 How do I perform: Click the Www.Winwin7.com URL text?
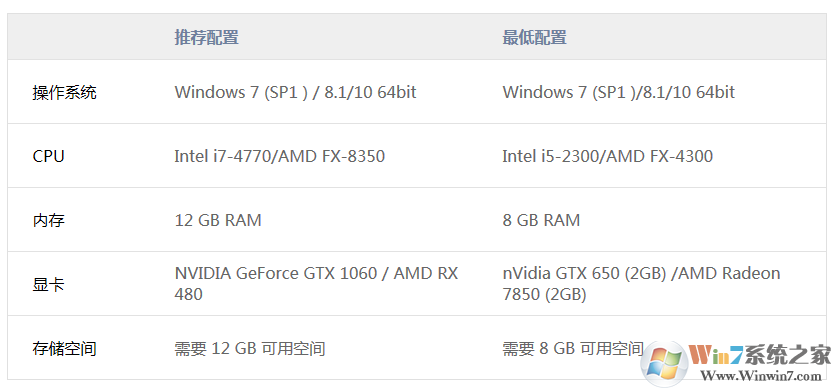point(761,376)
